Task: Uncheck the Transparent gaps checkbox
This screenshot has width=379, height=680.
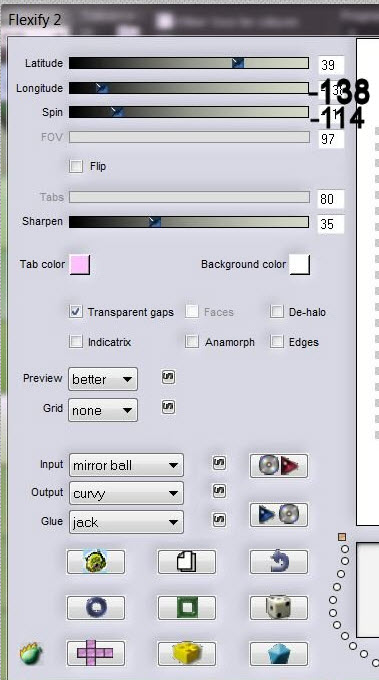Action: (76, 312)
